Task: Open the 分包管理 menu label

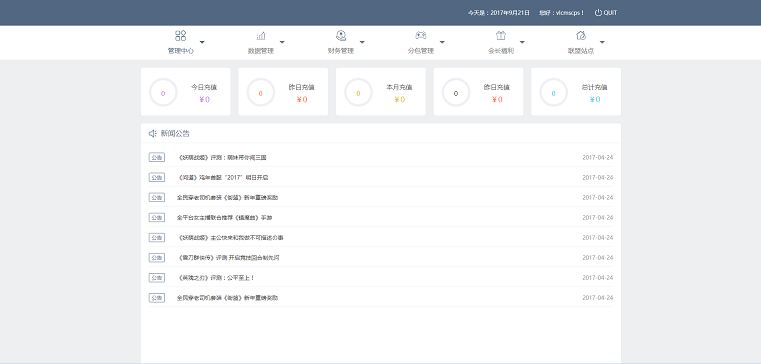Action: (420, 51)
